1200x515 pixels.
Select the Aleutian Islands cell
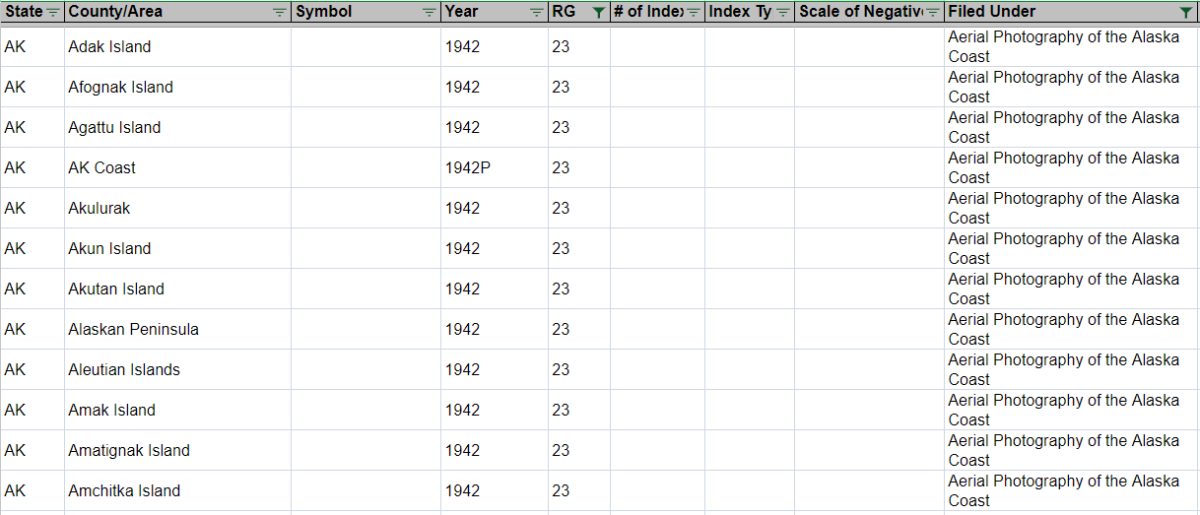(124, 370)
